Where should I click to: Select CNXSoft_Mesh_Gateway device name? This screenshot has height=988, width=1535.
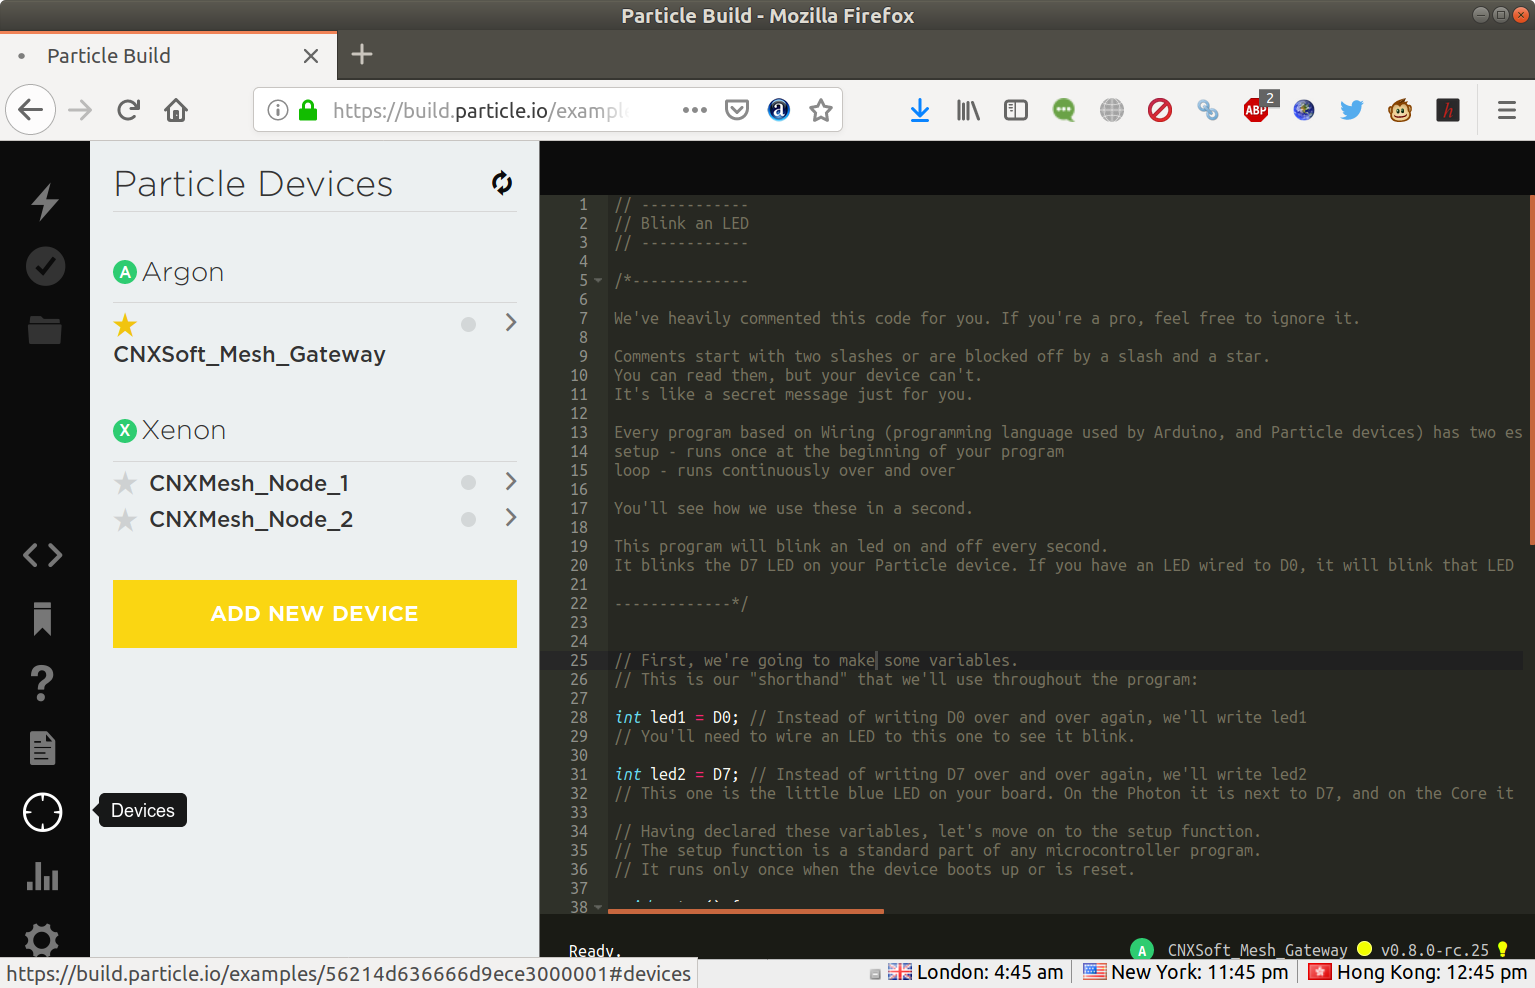250,354
